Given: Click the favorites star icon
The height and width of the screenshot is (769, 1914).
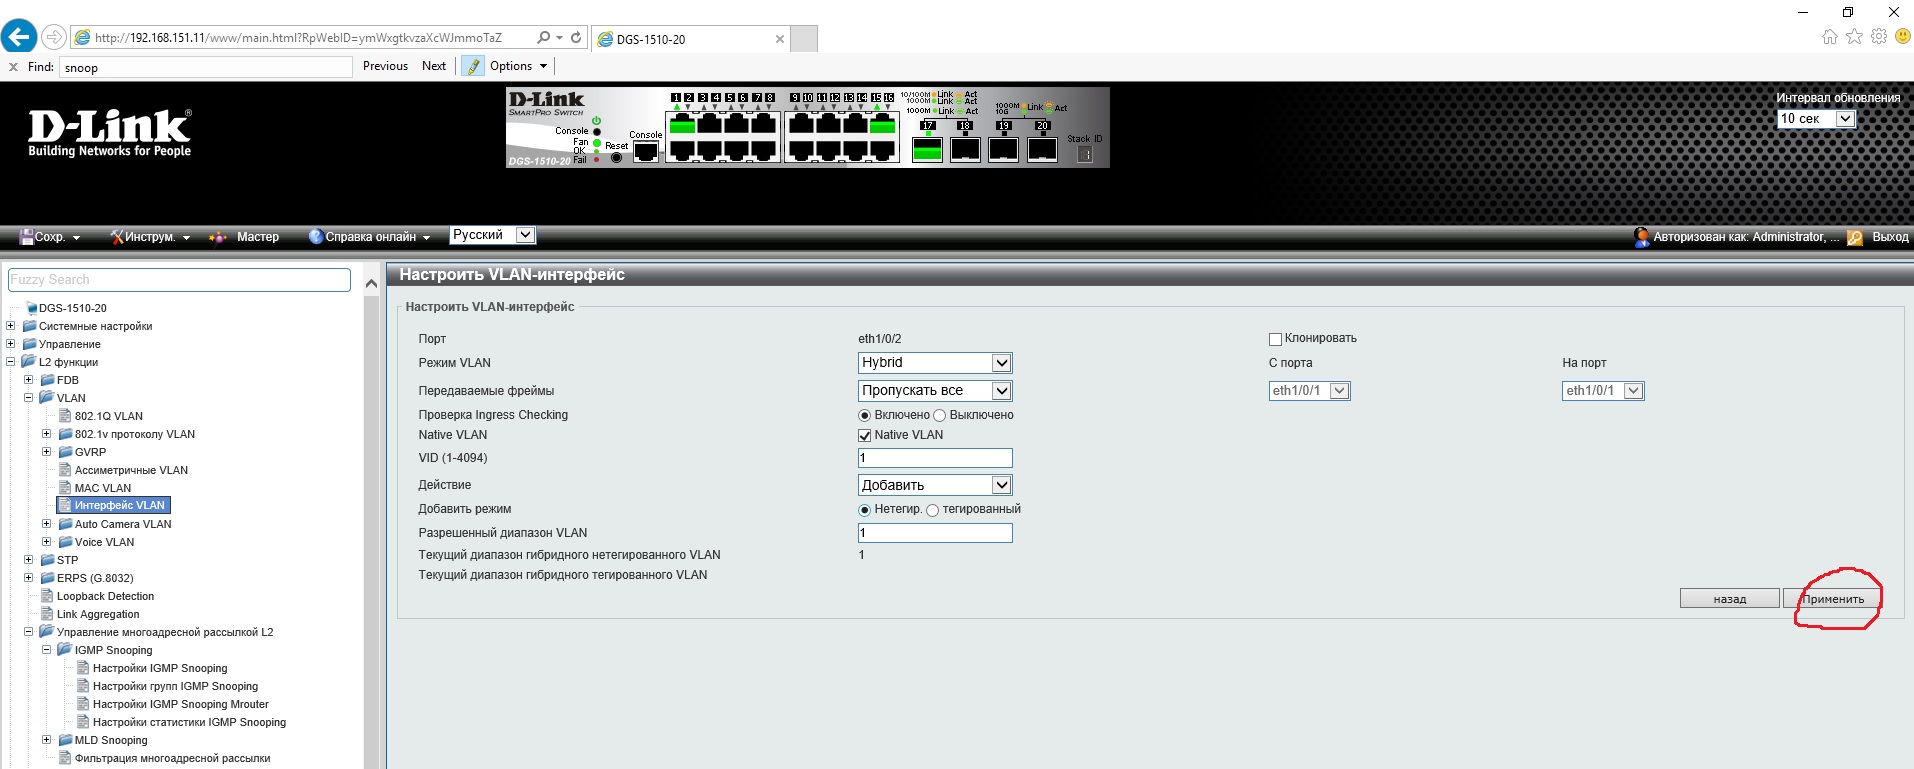Looking at the screenshot, I should click(1854, 37).
